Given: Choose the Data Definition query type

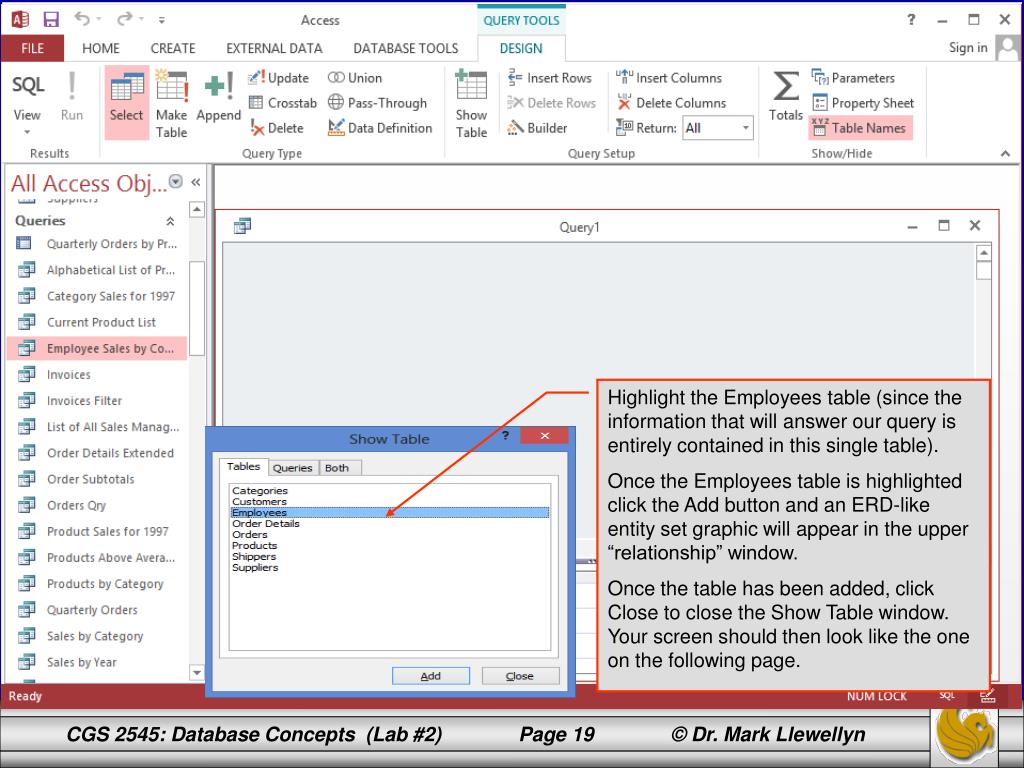Looking at the screenshot, I should point(380,128).
